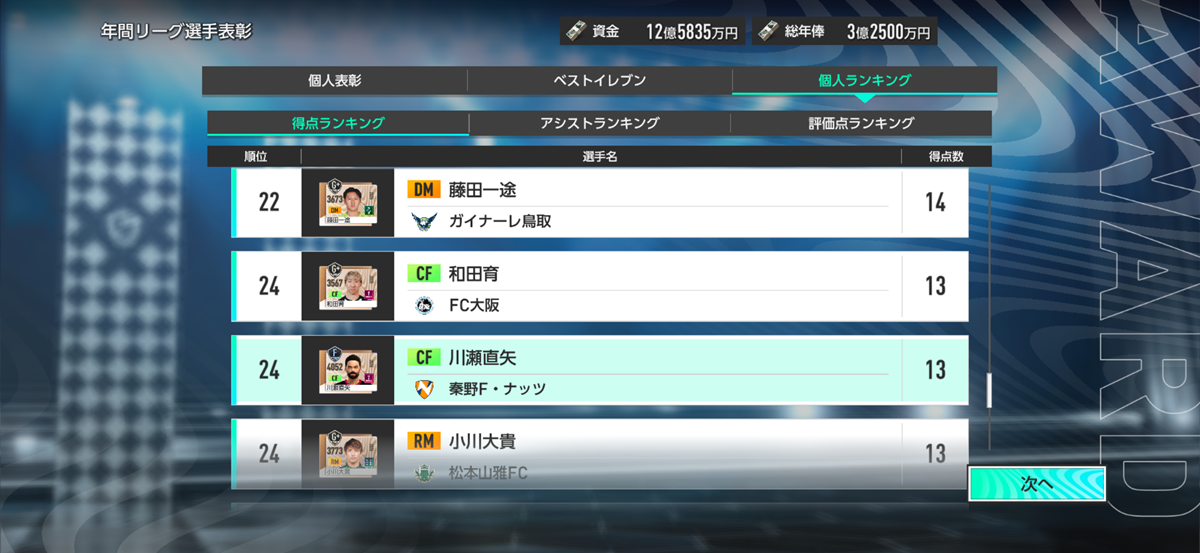Click the FC大阪 club emblem
Image resolution: width=1200 pixels, height=553 pixels.
424,305
